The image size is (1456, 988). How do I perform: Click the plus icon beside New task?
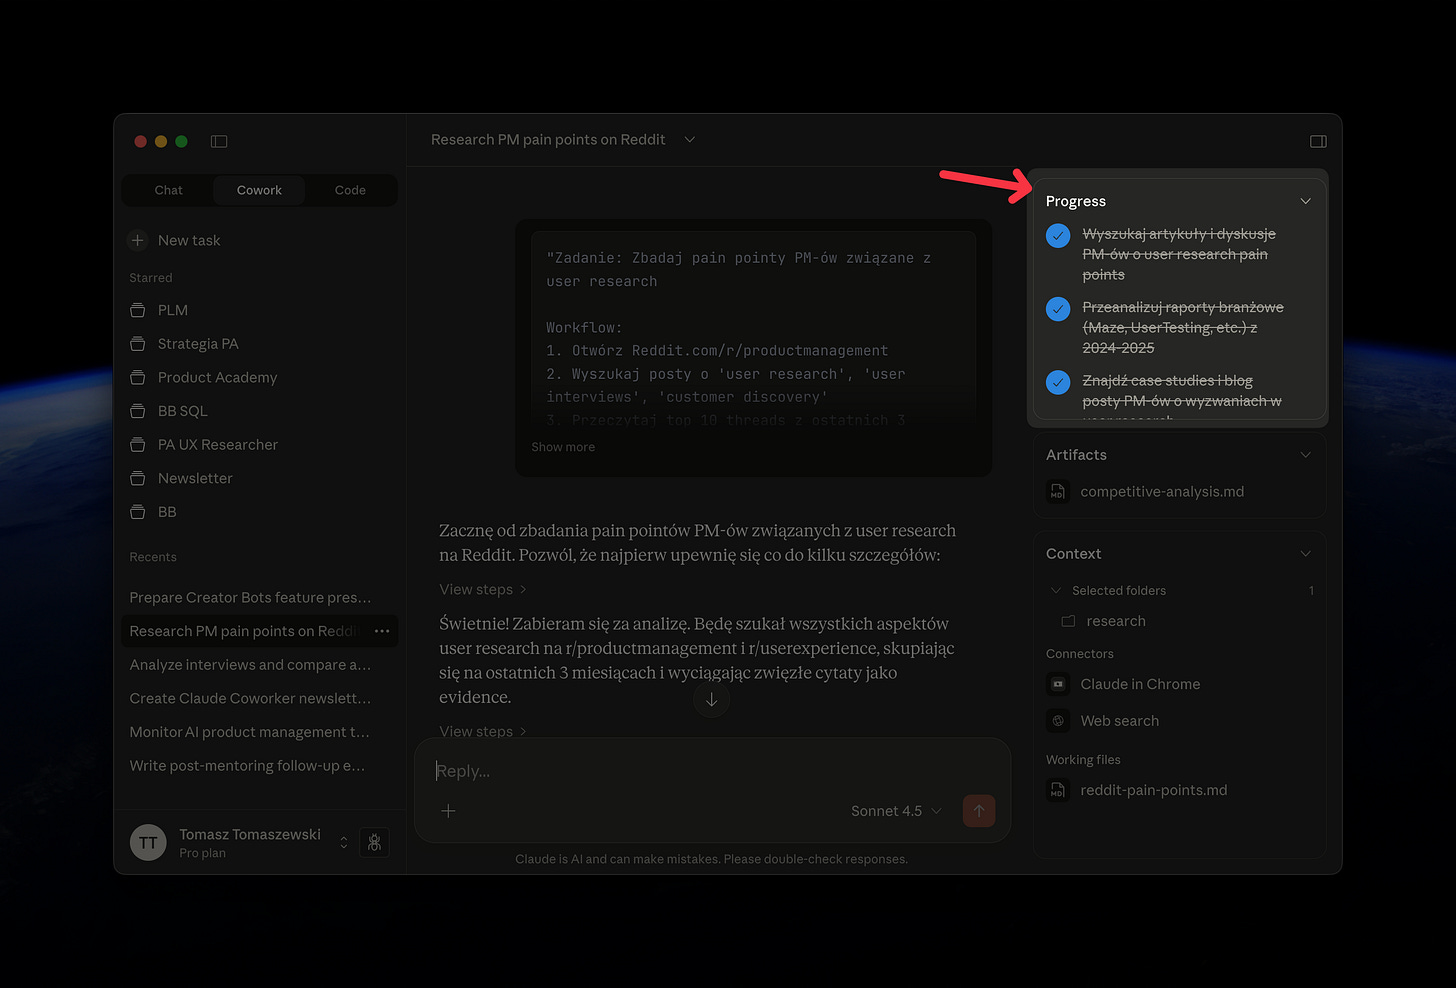138,240
